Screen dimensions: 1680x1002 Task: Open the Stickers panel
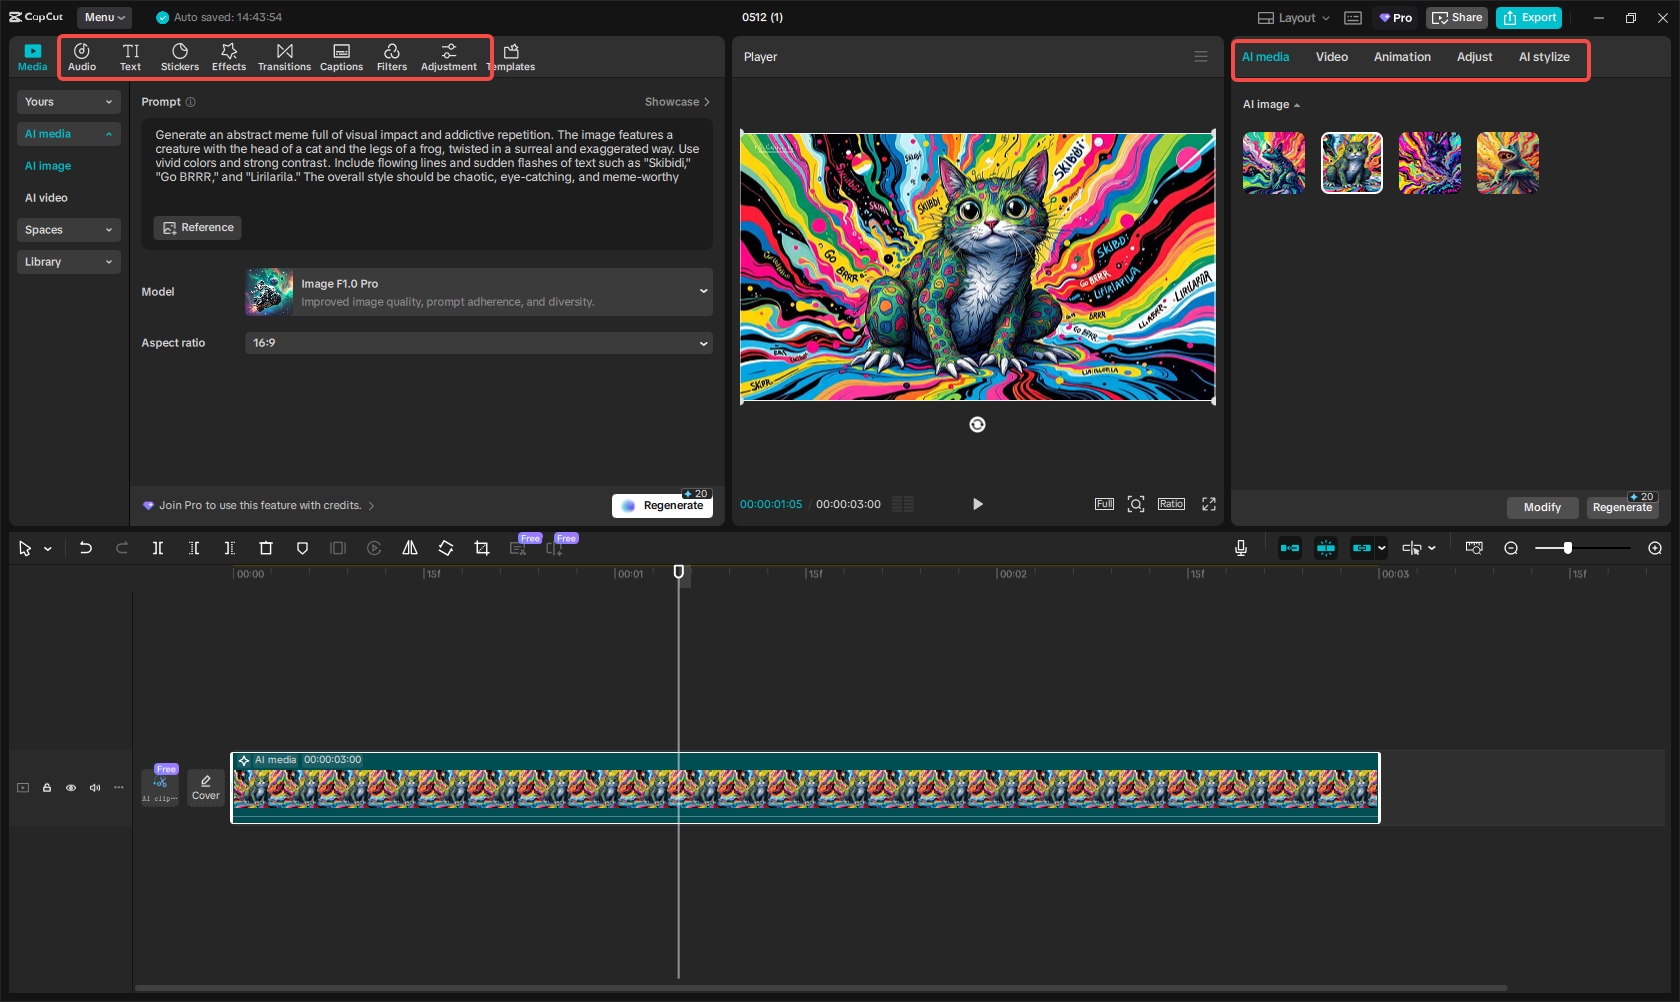point(180,57)
